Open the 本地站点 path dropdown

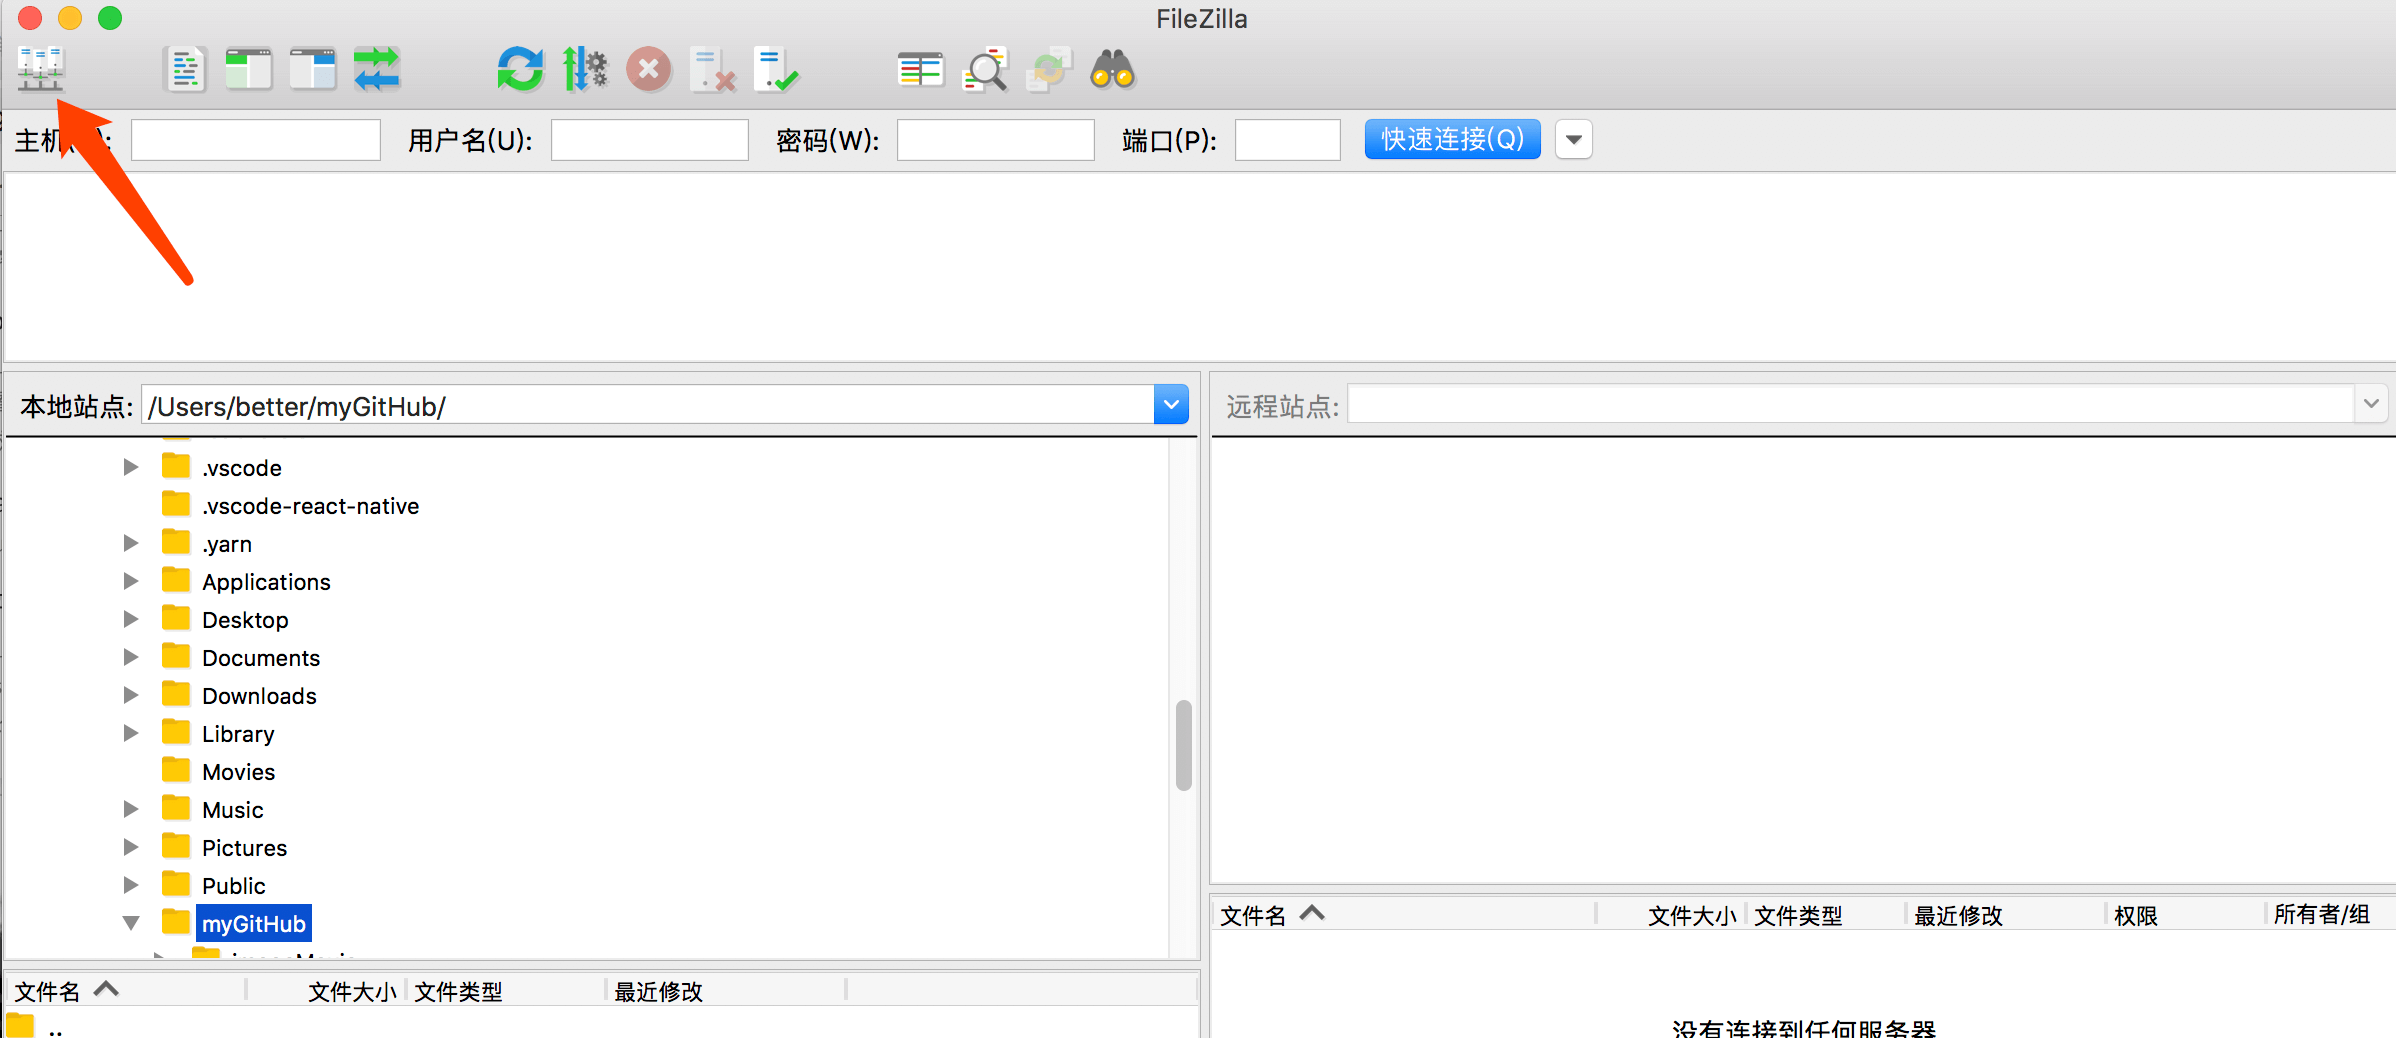(1171, 405)
